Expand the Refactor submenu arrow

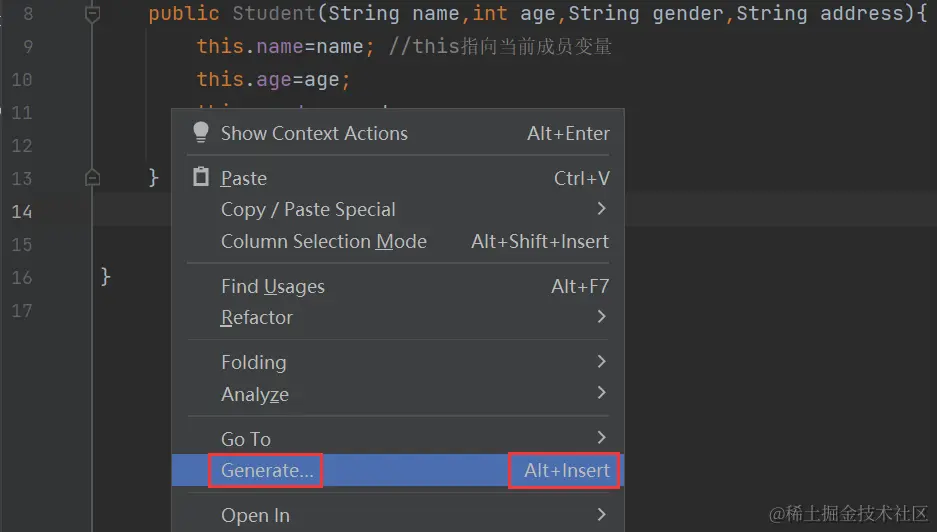[601, 317]
